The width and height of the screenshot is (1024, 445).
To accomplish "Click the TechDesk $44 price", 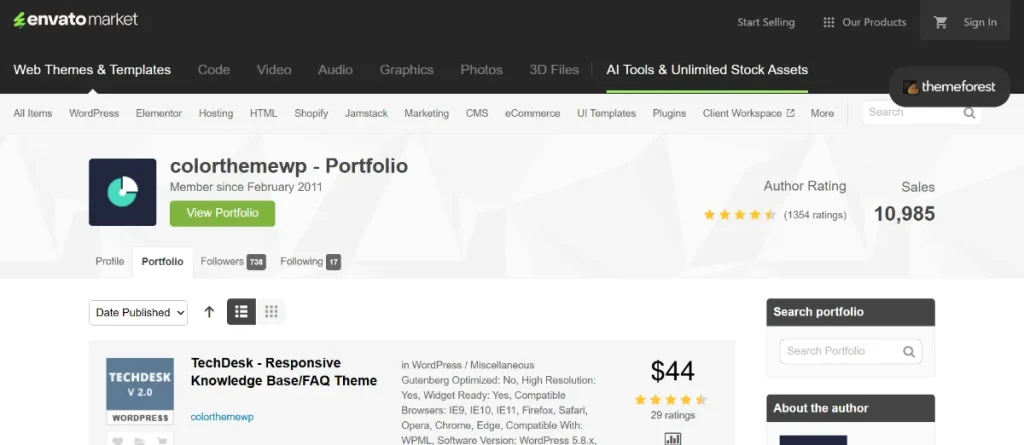I will pyautogui.click(x=673, y=372).
